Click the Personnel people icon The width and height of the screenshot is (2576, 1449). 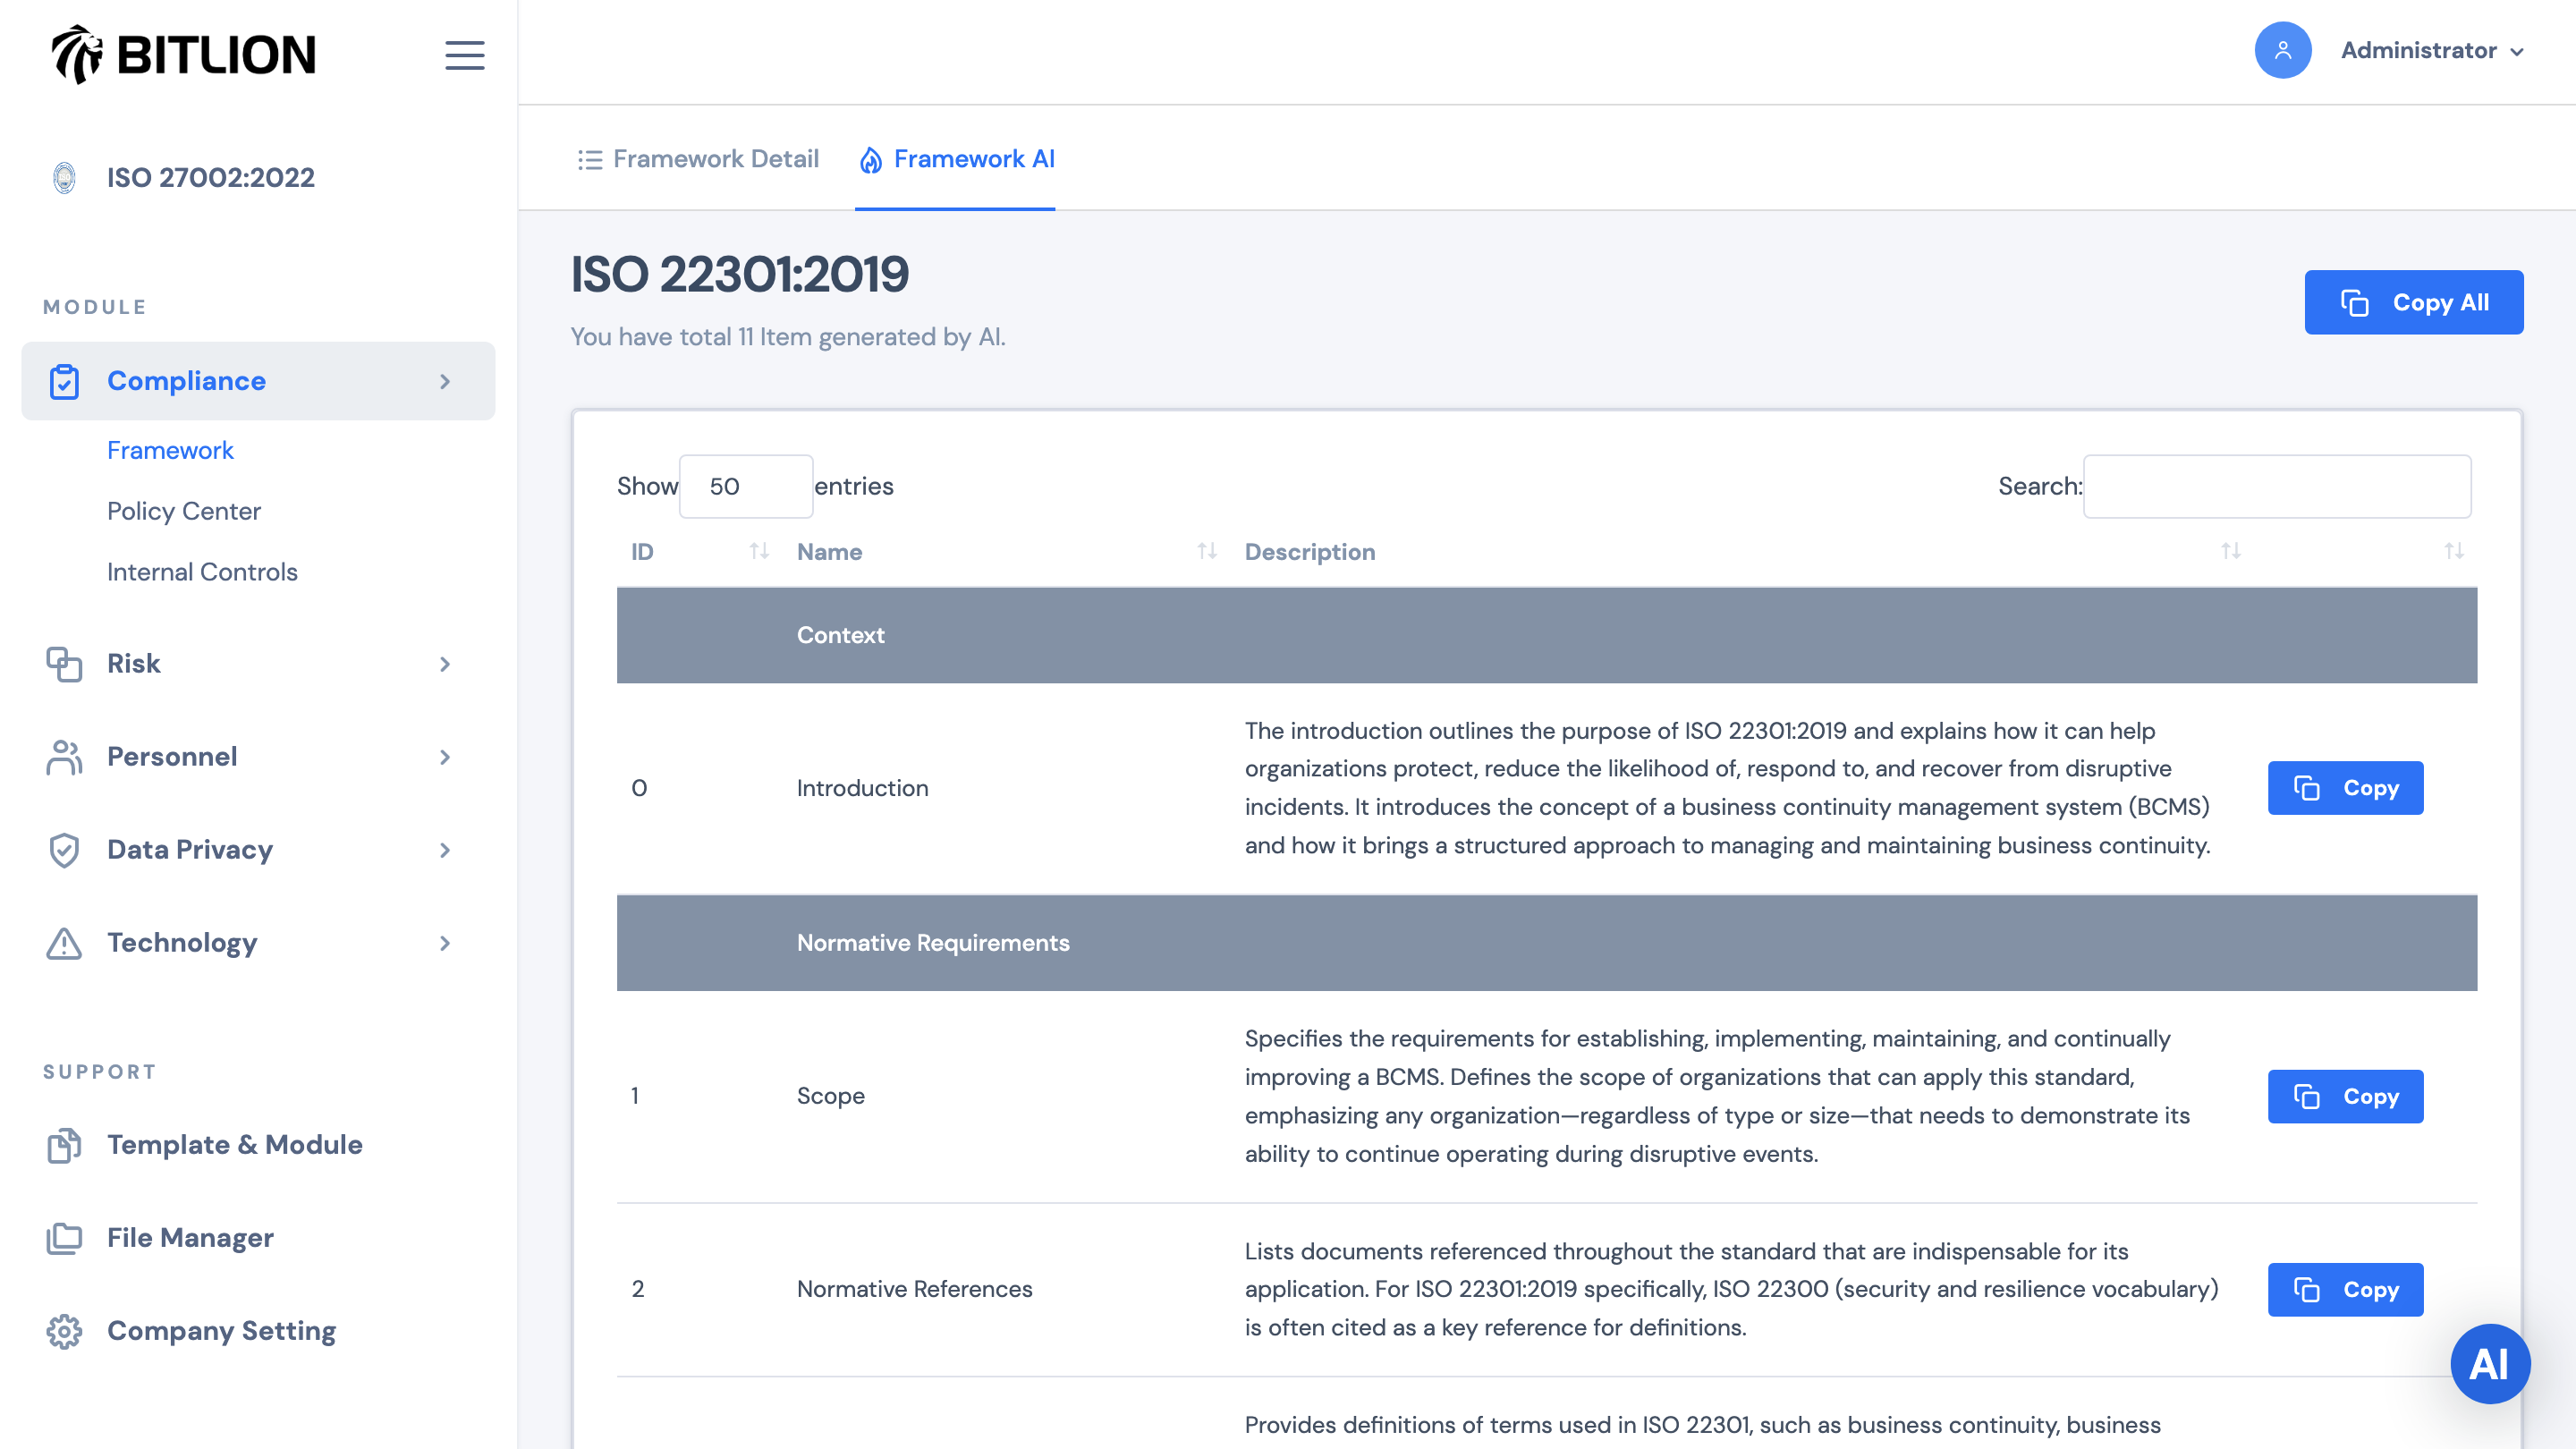click(x=64, y=757)
